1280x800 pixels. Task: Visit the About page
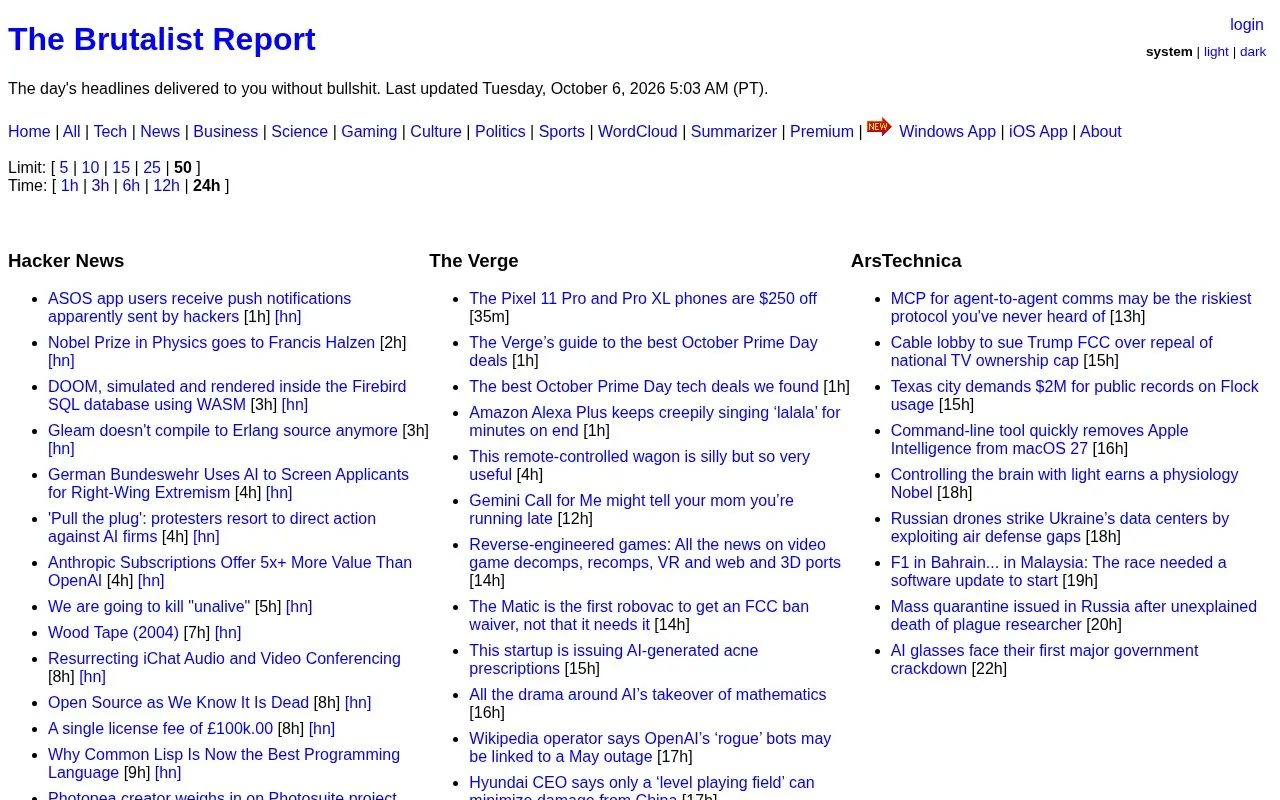(1101, 132)
